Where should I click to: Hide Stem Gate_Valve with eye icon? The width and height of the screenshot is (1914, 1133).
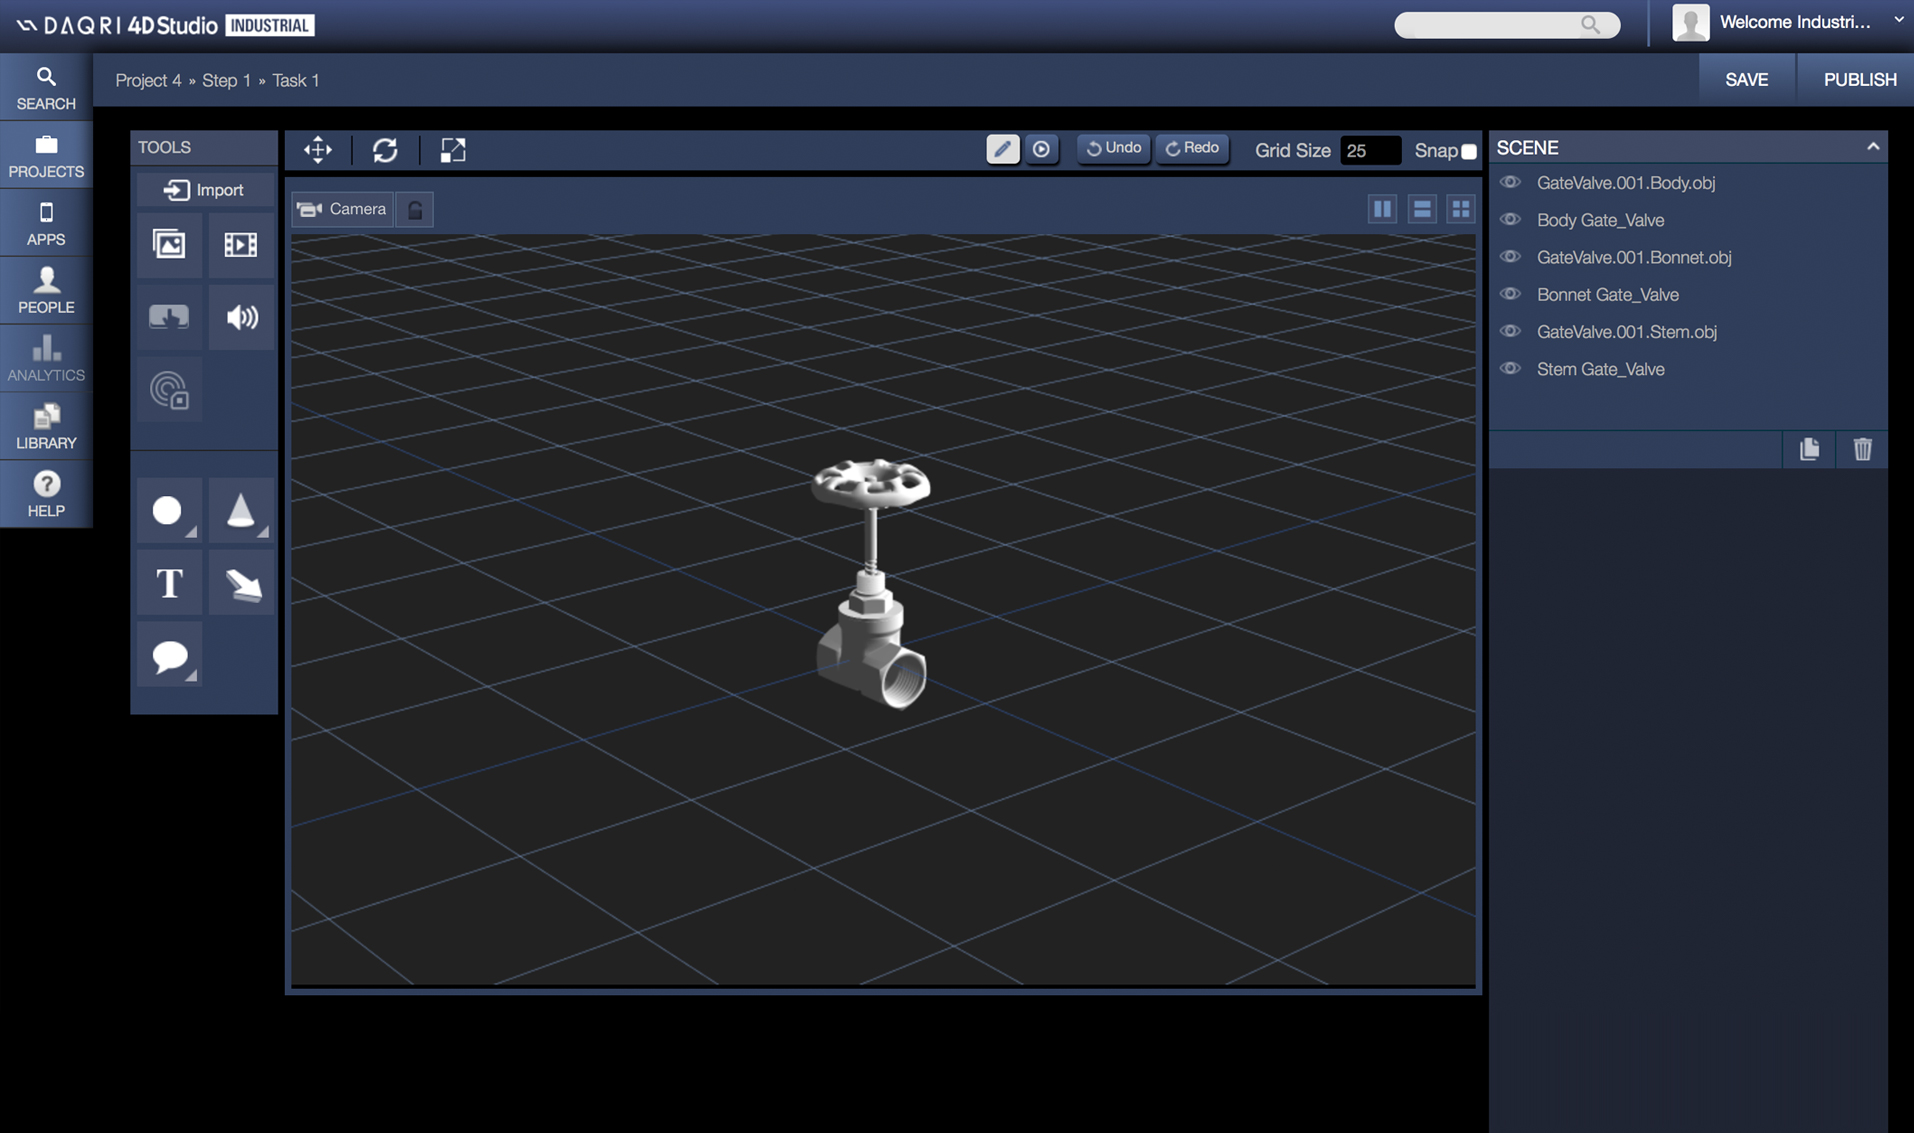click(x=1510, y=368)
